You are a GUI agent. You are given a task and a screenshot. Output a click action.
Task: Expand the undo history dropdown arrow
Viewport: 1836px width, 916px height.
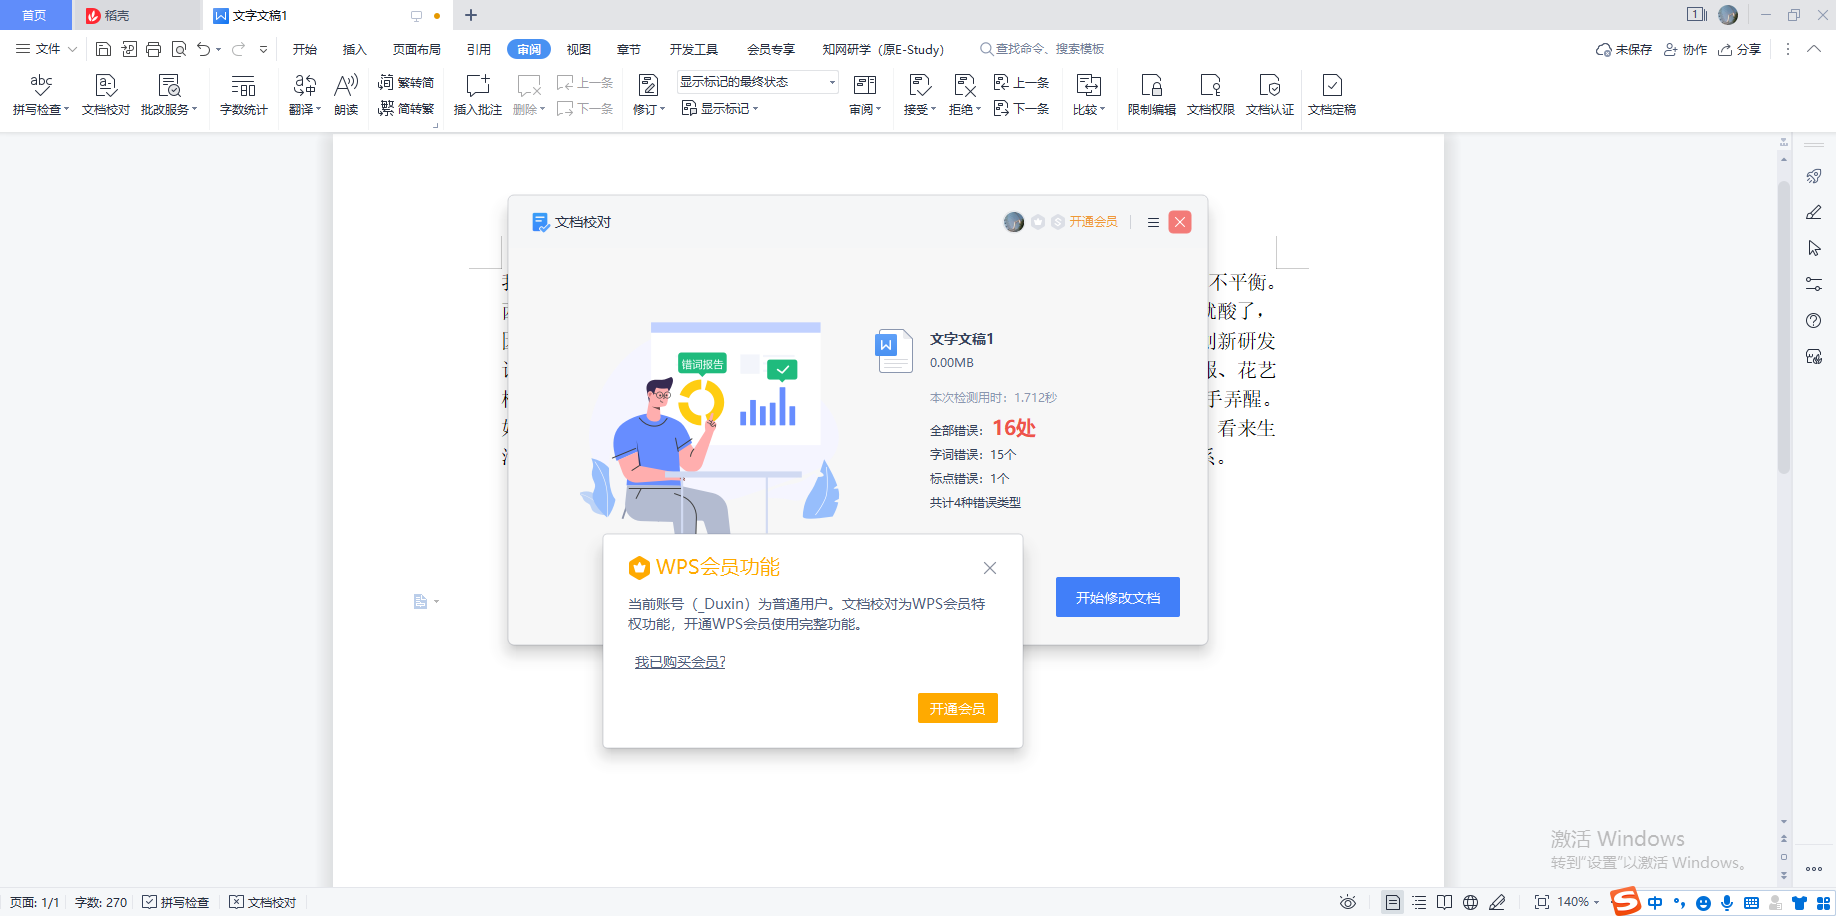pos(218,49)
